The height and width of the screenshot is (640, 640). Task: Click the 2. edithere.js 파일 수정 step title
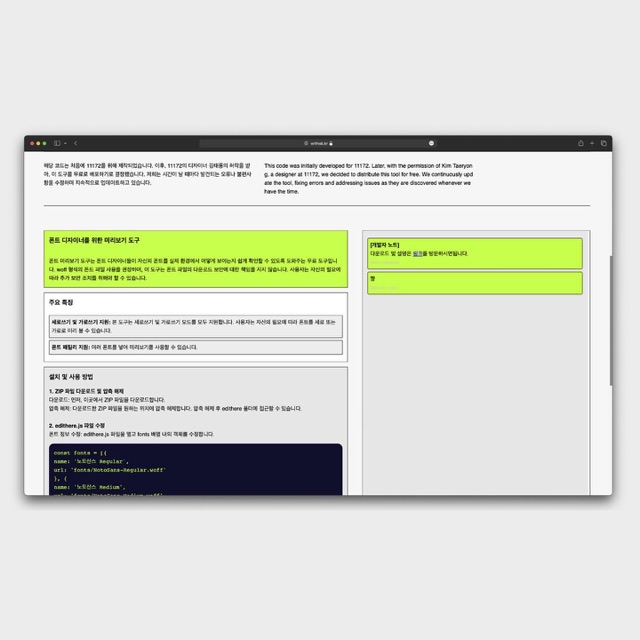(x=77, y=425)
